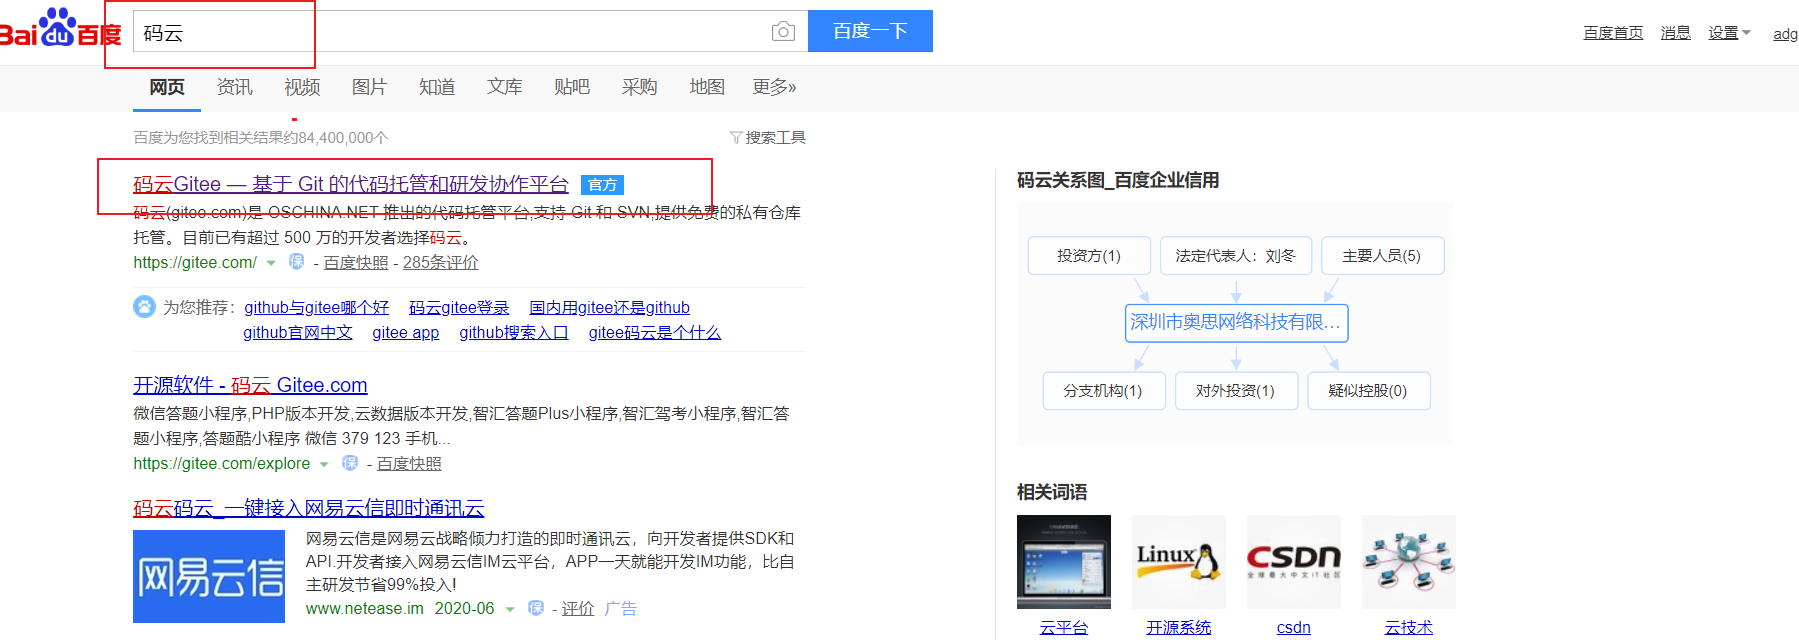Open suggestion github官网中文
The image size is (1799, 640).
tap(298, 332)
